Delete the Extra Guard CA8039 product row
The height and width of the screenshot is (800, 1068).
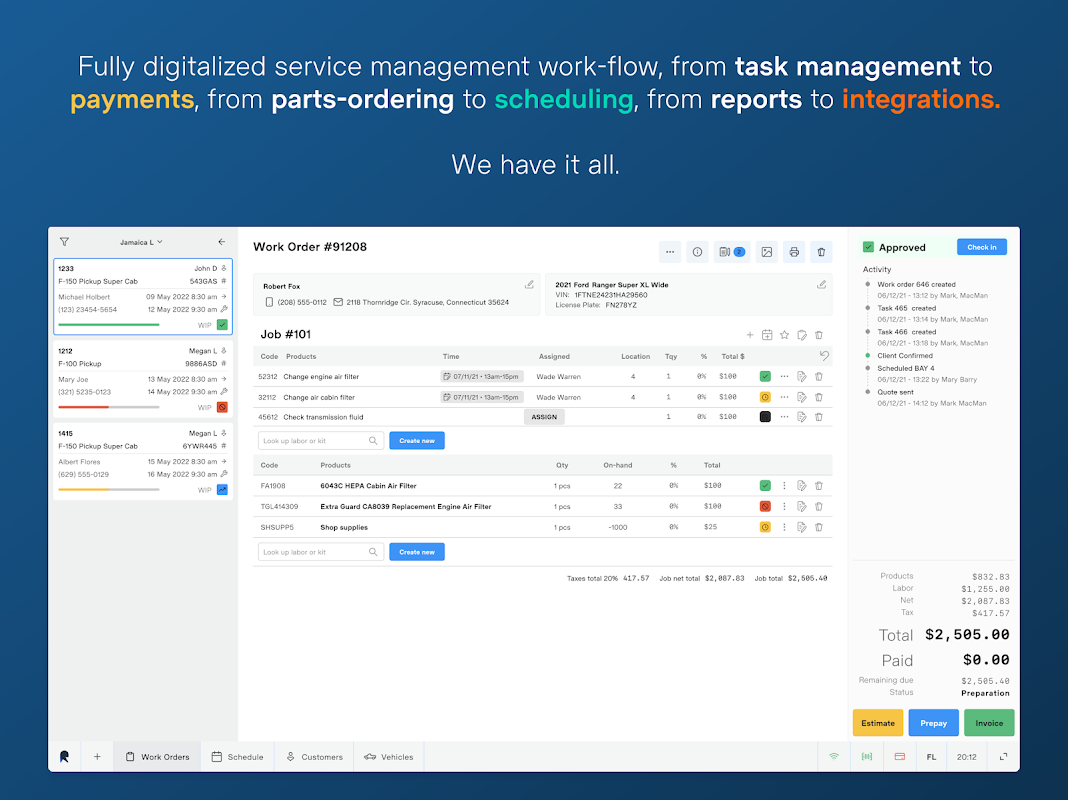[x=819, y=507]
